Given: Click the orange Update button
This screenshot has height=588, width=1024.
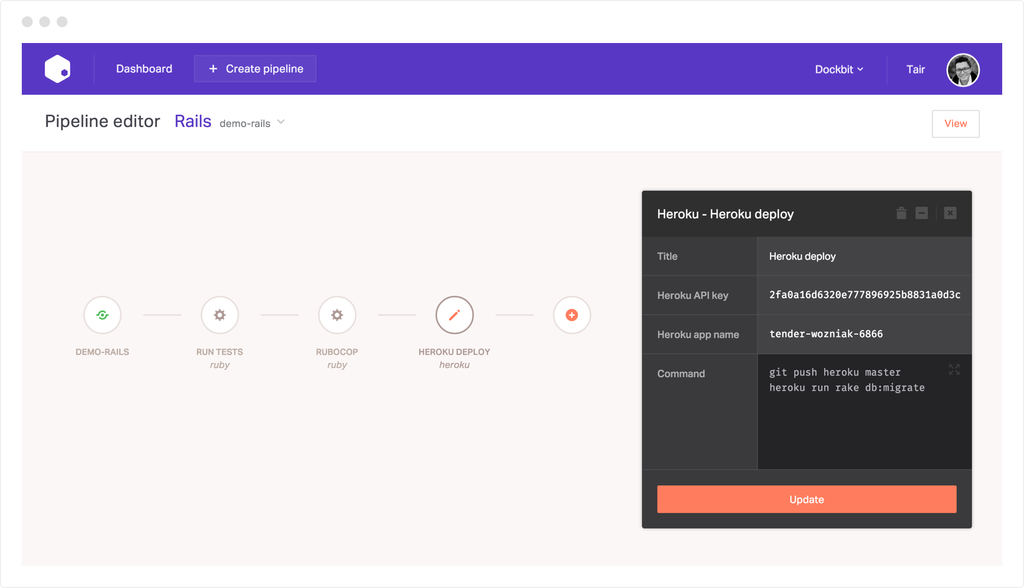Looking at the screenshot, I should [x=807, y=499].
